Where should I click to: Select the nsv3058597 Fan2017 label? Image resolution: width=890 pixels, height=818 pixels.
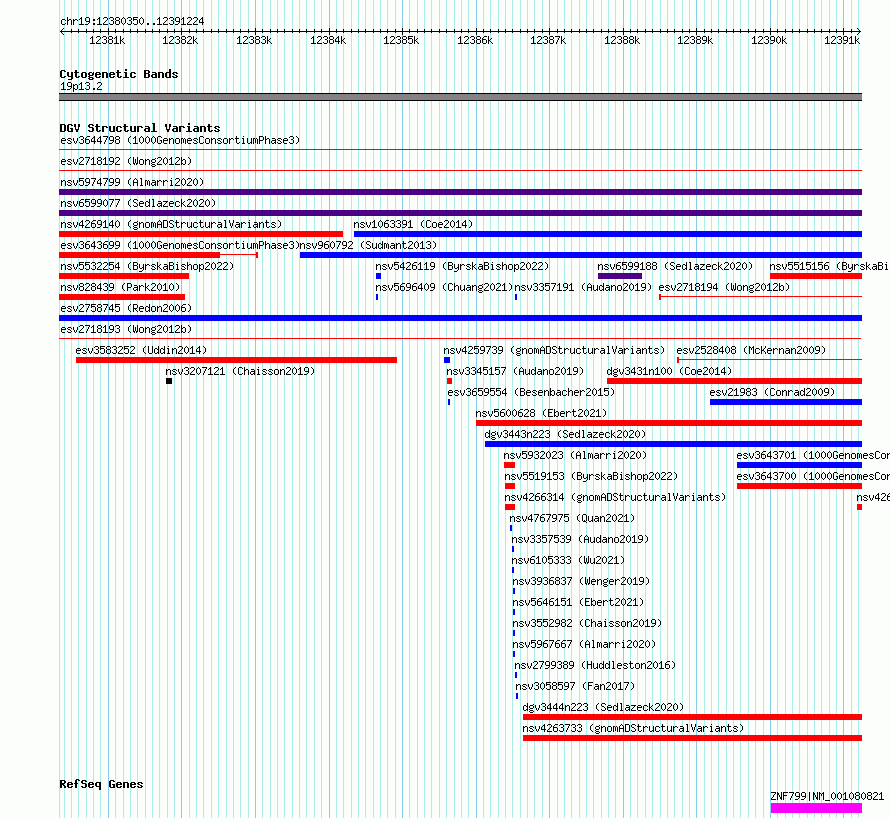point(575,686)
